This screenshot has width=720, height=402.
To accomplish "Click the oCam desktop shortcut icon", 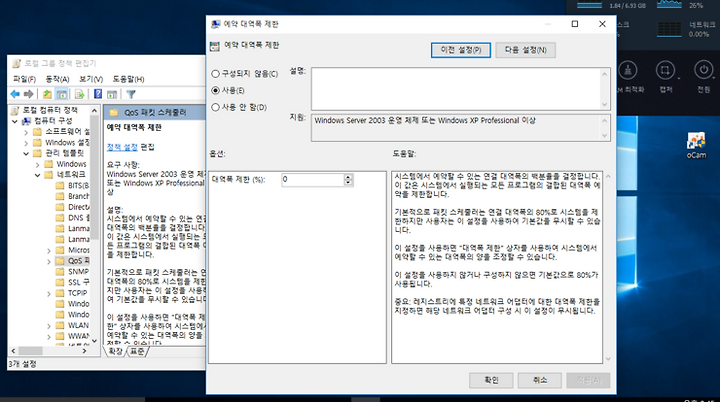I will (x=696, y=145).
